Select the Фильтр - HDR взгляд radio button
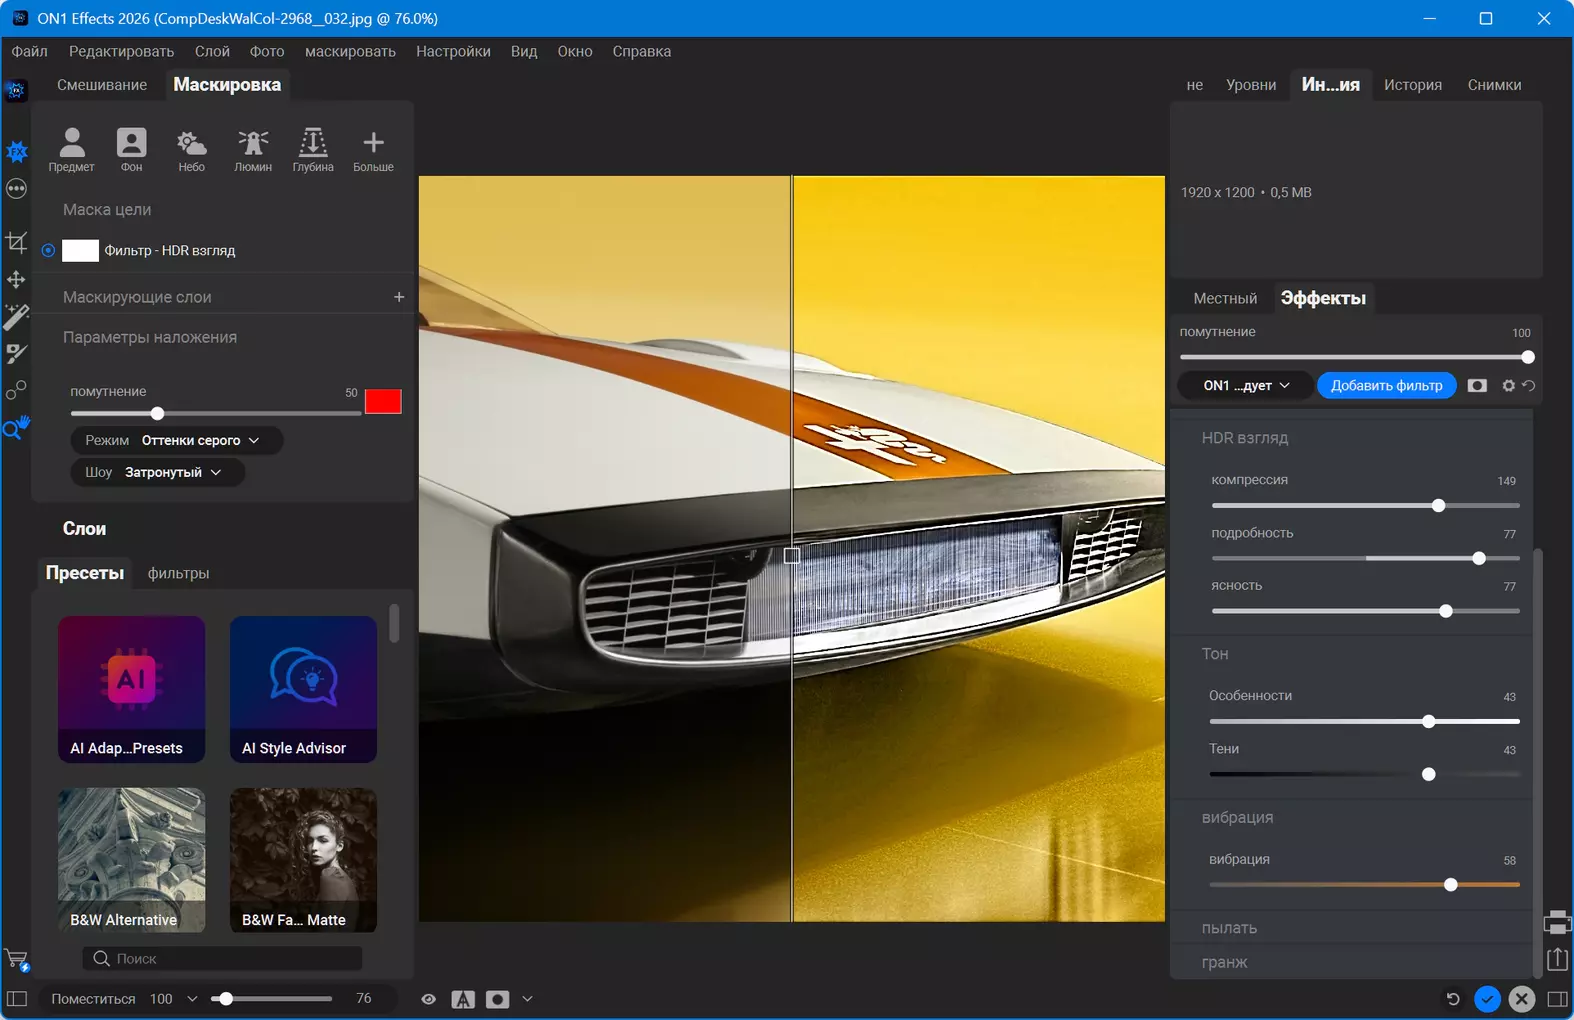The width and height of the screenshot is (1574, 1020). (x=48, y=250)
